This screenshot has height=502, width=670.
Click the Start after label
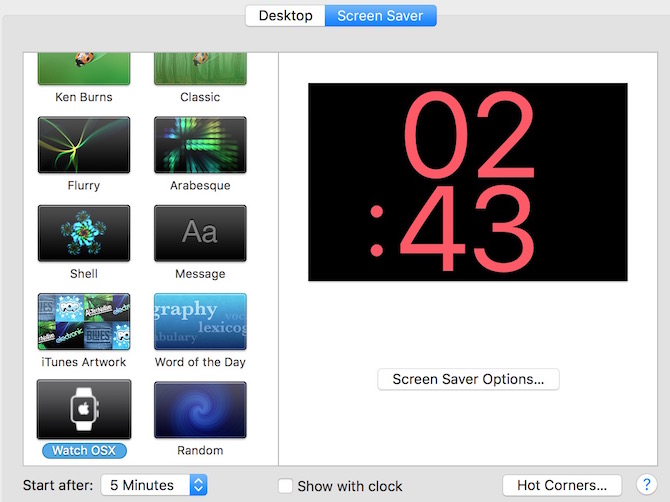[x=58, y=486]
